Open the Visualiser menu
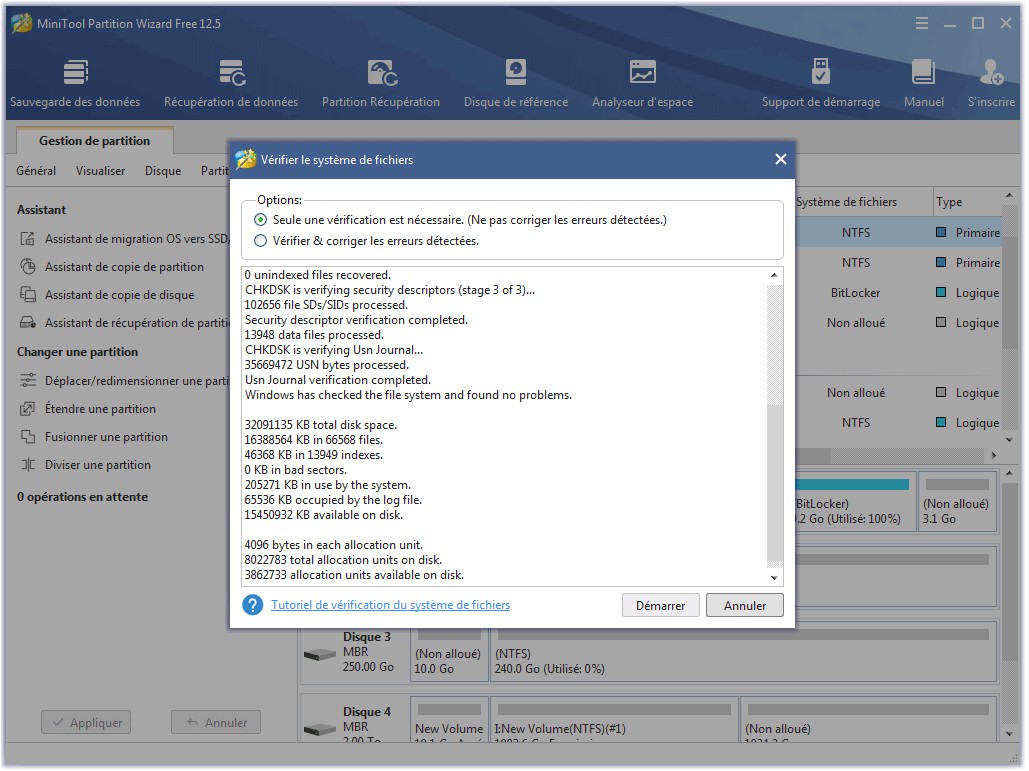The height and width of the screenshot is (771, 1029). pyautogui.click(x=100, y=171)
